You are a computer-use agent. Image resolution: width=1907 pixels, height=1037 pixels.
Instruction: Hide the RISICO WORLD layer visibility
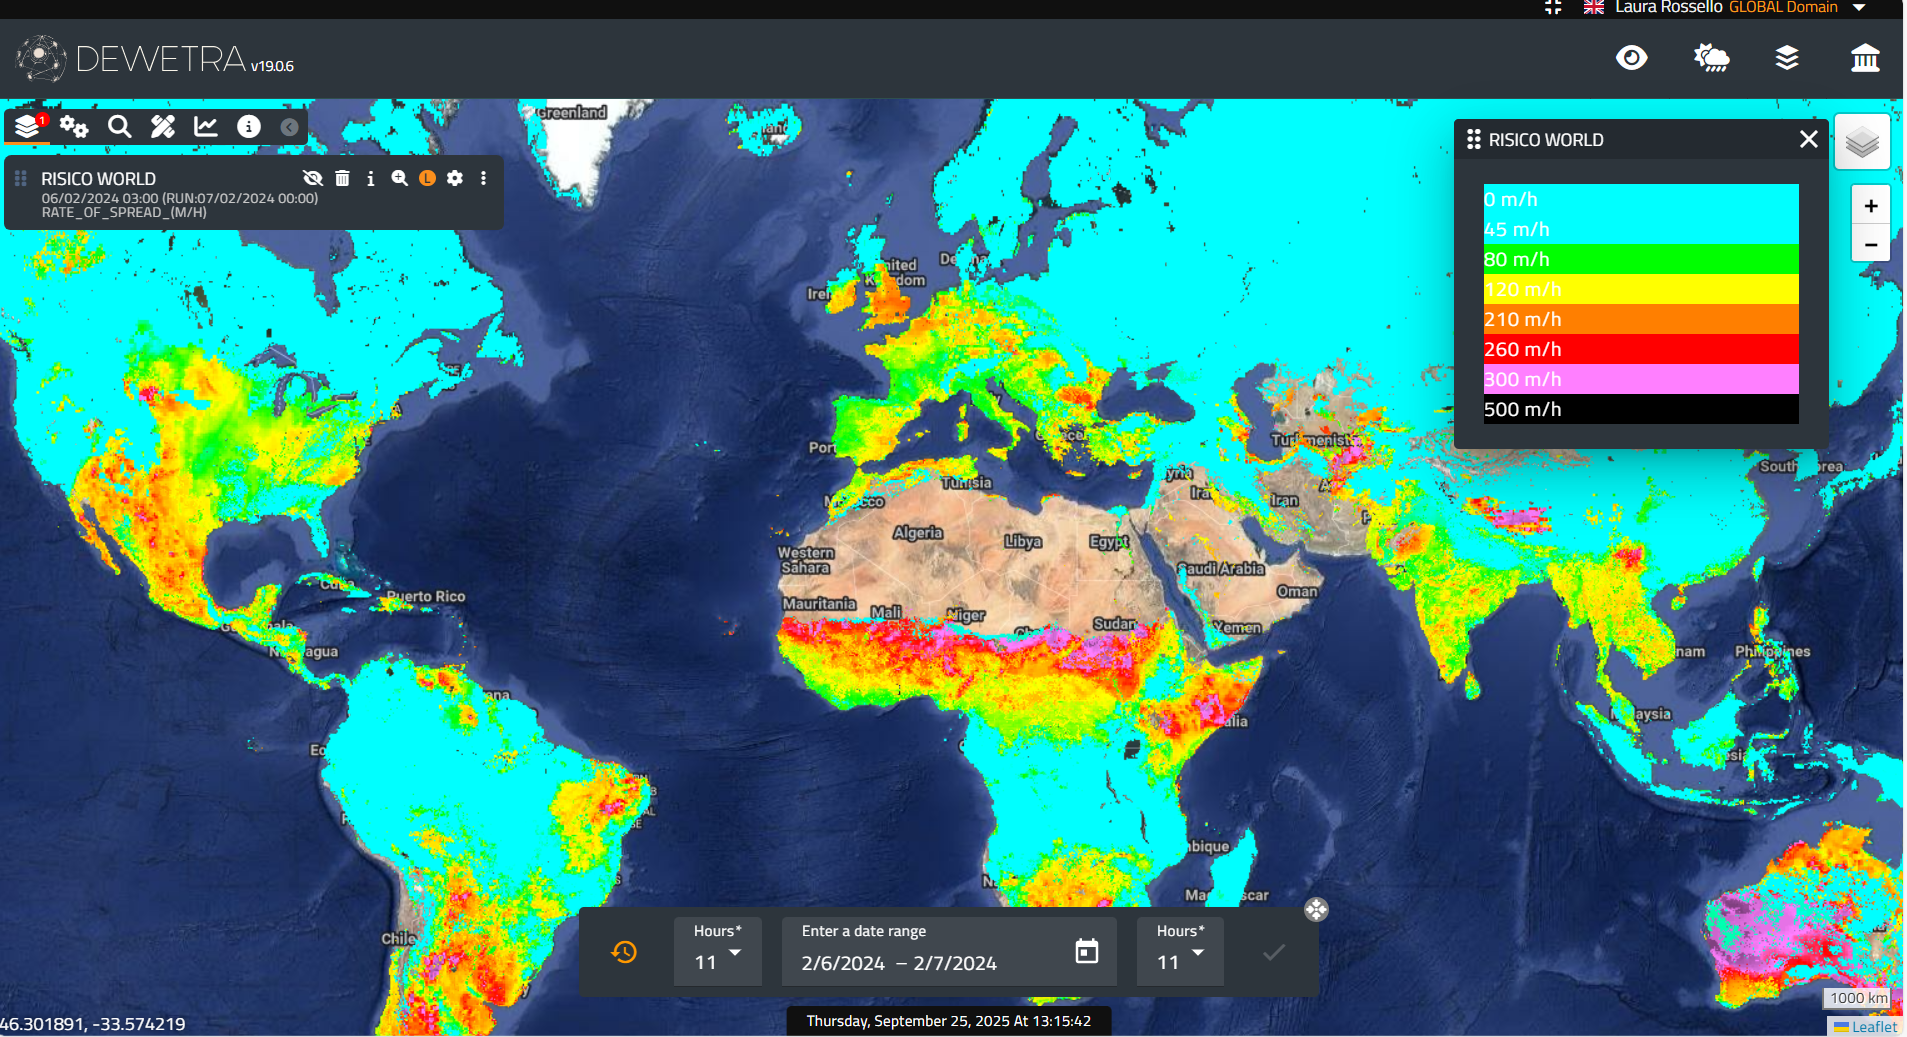pyautogui.click(x=313, y=178)
